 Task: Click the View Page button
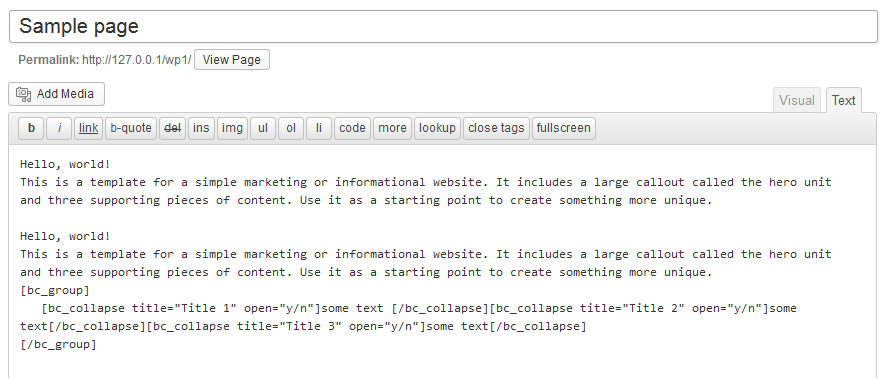coord(232,60)
